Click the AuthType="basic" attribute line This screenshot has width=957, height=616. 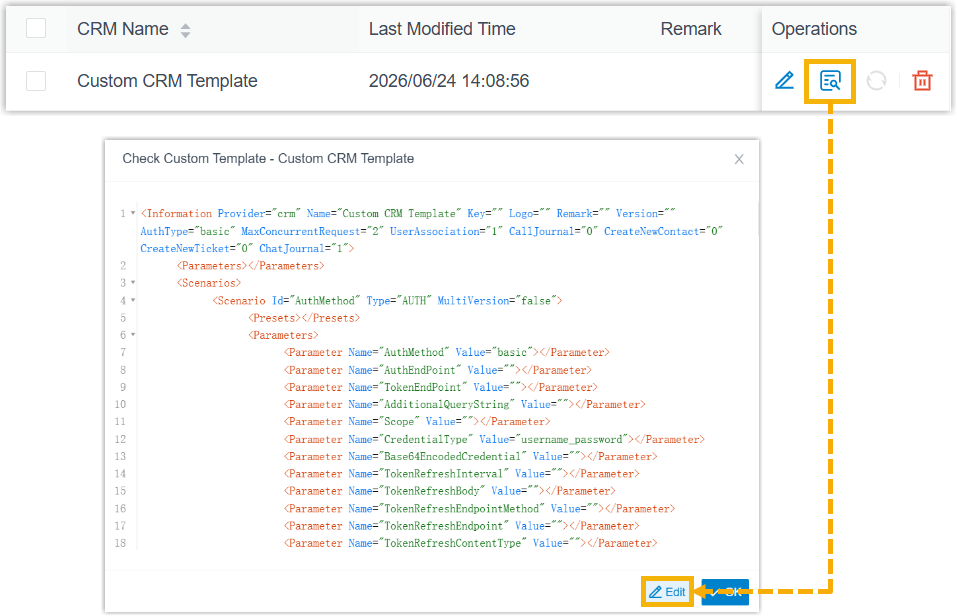432,231
